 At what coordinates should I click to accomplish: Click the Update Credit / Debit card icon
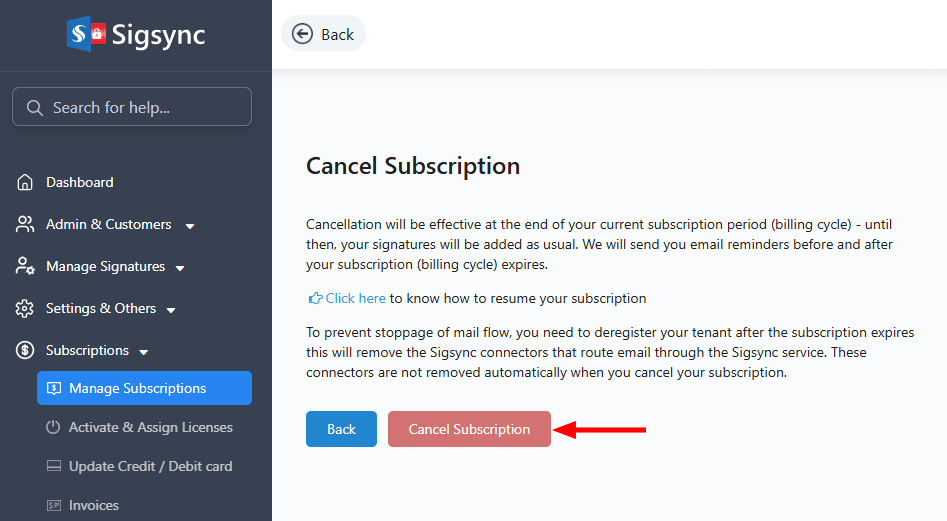[x=54, y=467]
